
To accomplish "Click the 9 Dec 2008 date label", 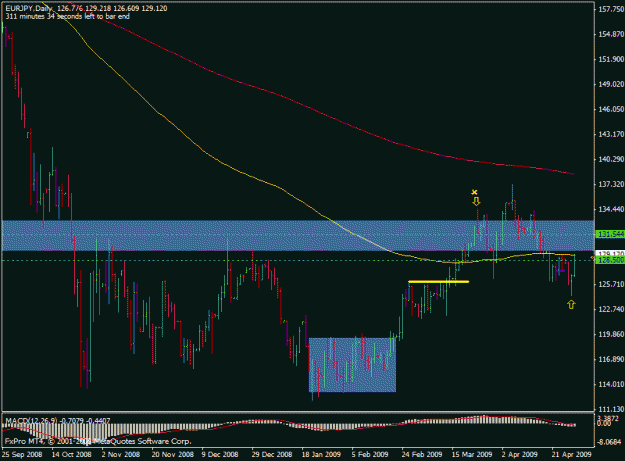I will (x=220, y=454).
